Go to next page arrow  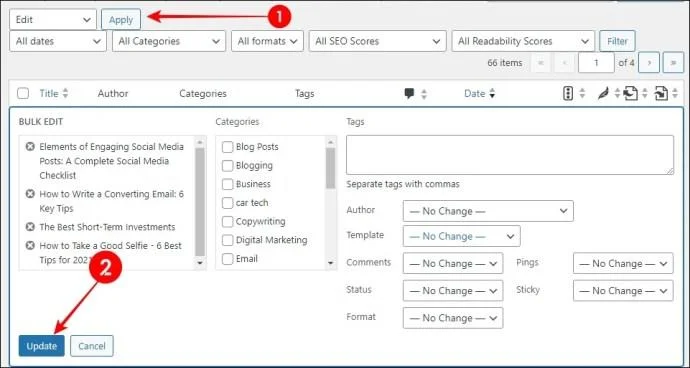pyautogui.click(x=649, y=63)
